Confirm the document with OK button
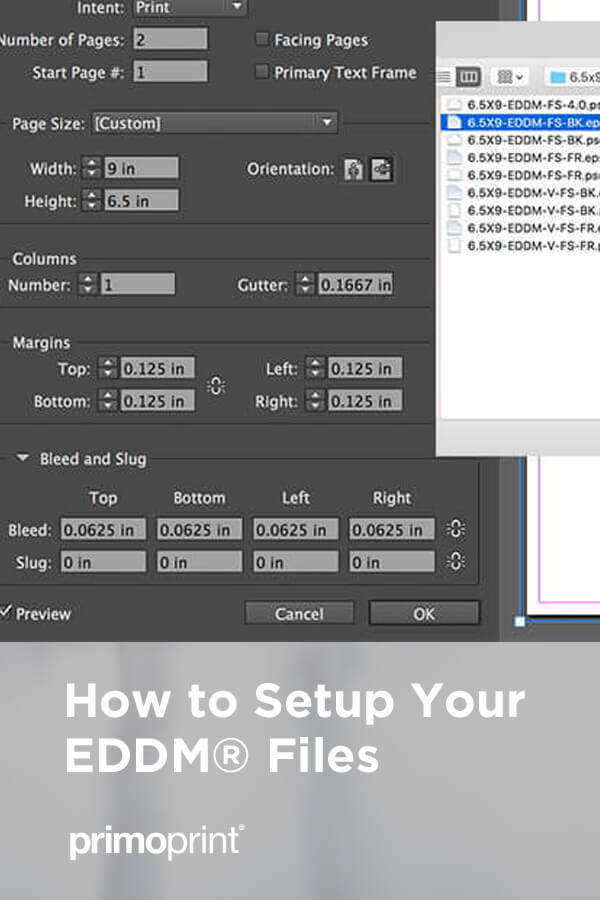This screenshot has width=600, height=900. (x=424, y=613)
